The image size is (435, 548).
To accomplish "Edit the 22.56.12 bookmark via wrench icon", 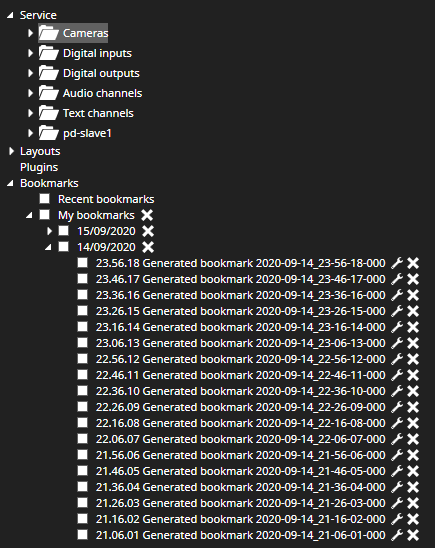I will pyautogui.click(x=397, y=359).
